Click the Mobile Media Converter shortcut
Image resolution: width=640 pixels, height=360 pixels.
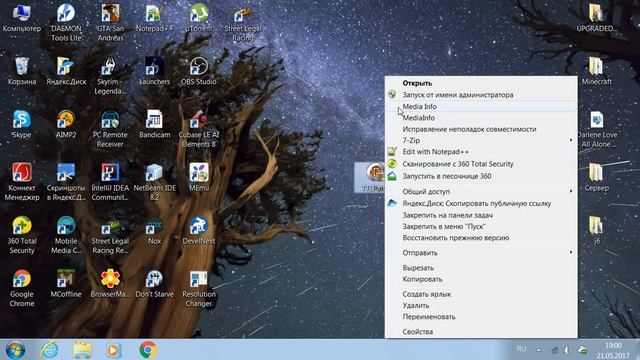[x=66, y=235]
